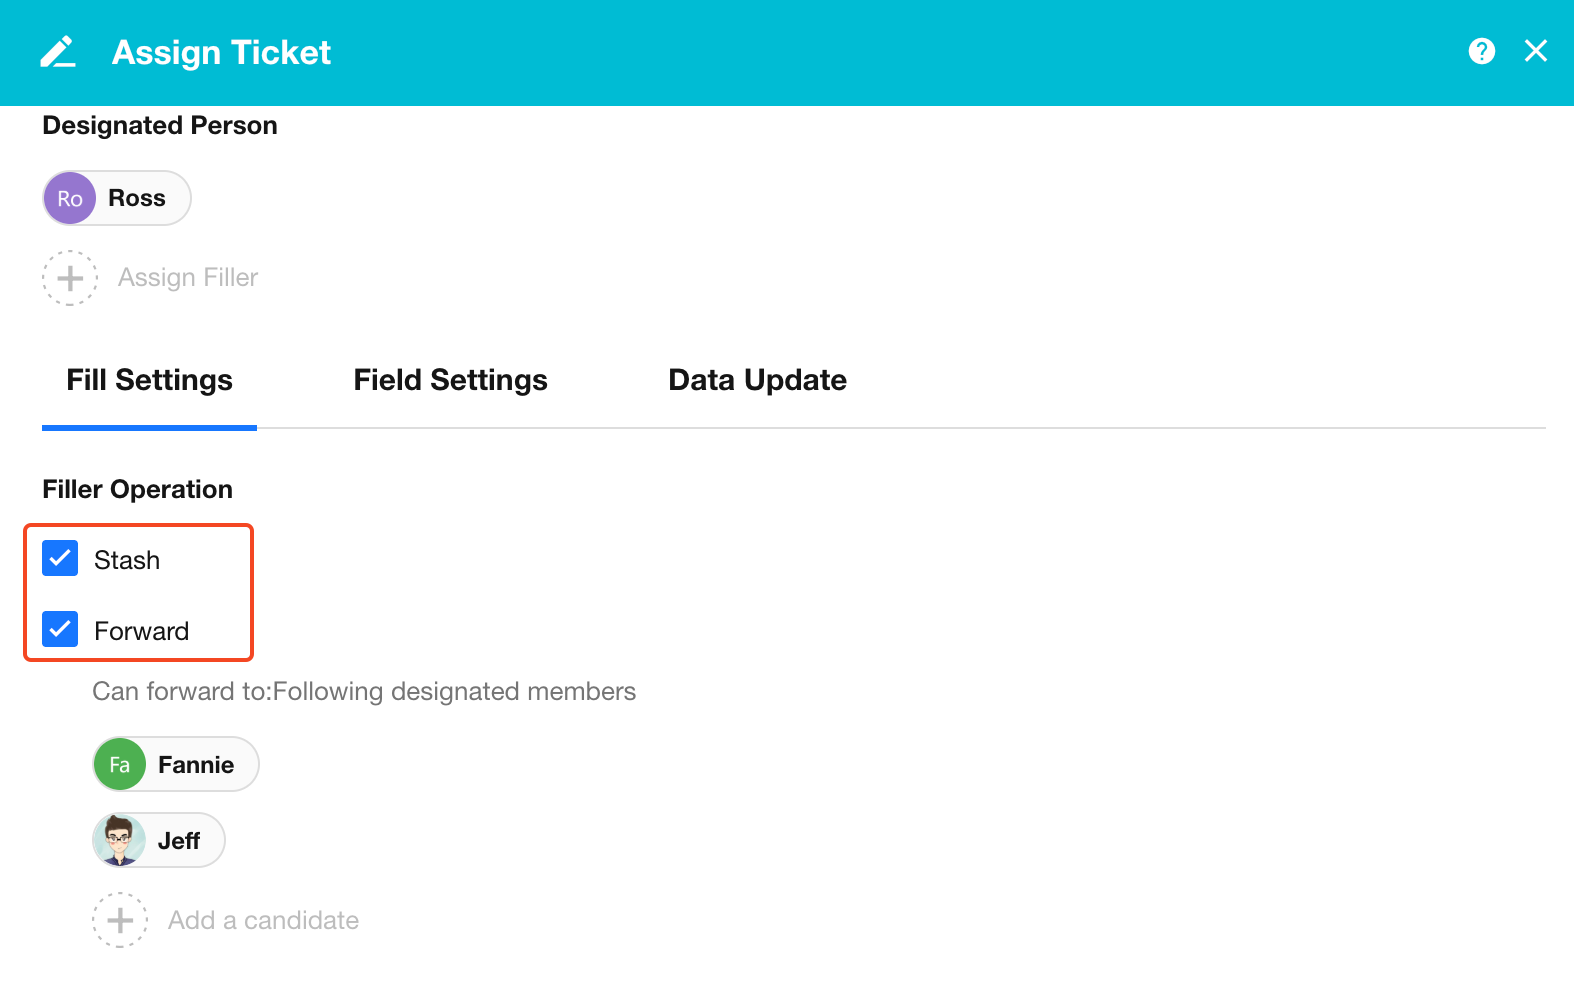The image size is (1574, 982).
Task: Click Ross's purple Ro avatar
Action: pos(70,198)
